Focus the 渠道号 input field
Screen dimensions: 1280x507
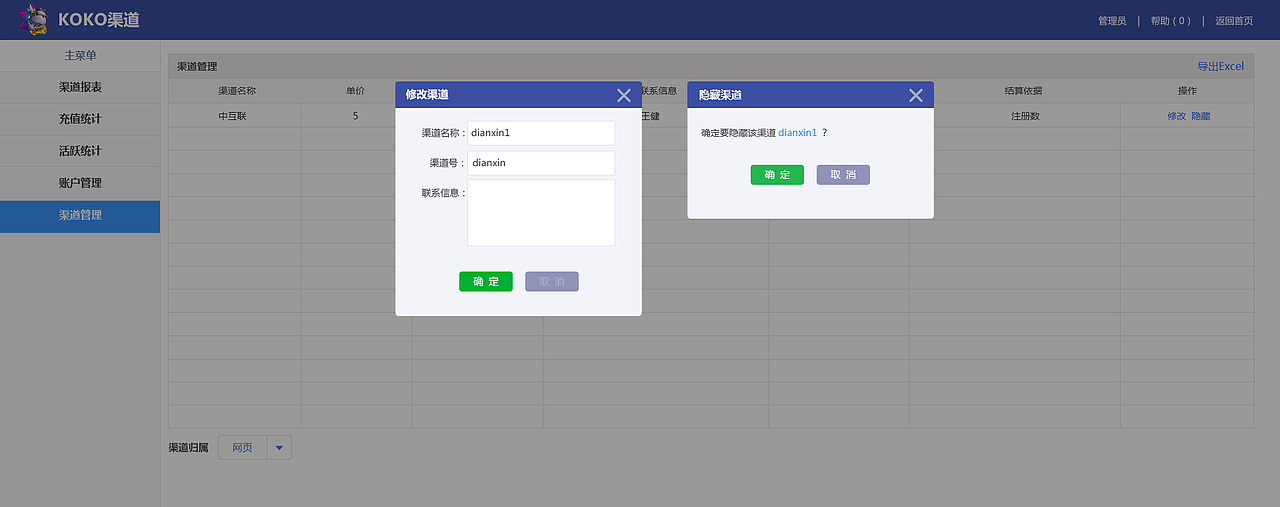(x=541, y=163)
